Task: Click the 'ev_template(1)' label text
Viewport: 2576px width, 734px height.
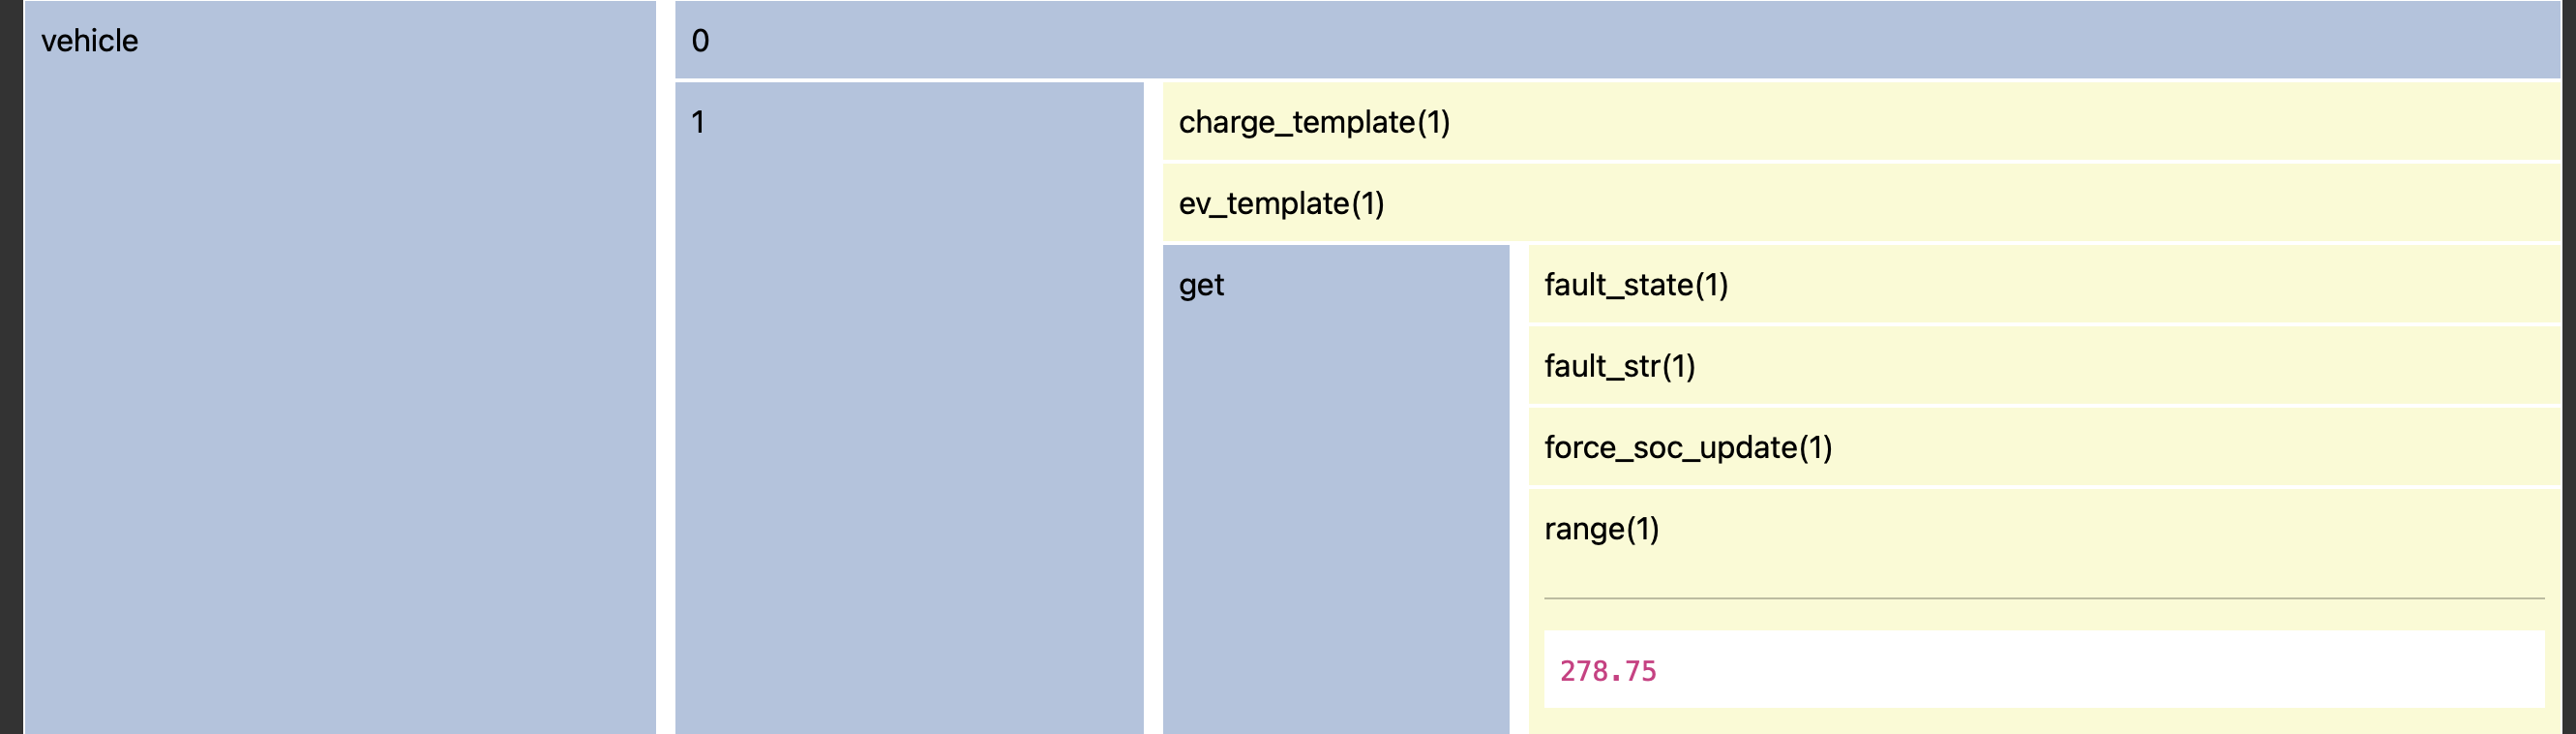Action: tap(1281, 204)
